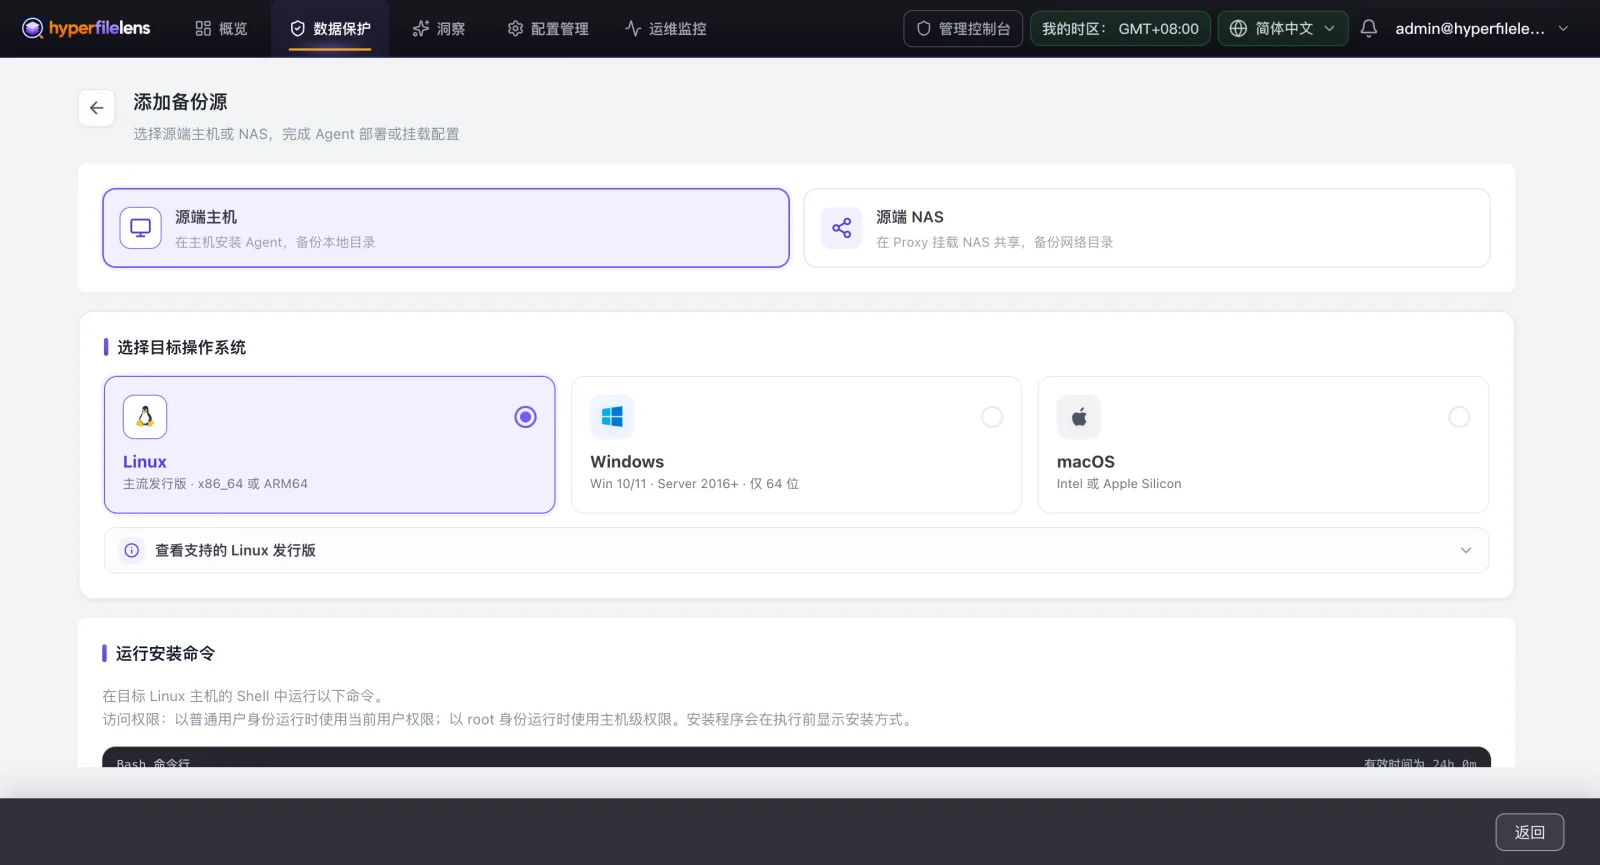Open the 运维监控 tab
This screenshot has height=865, width=1600.
pyautogui.click(x=666, y=28)
